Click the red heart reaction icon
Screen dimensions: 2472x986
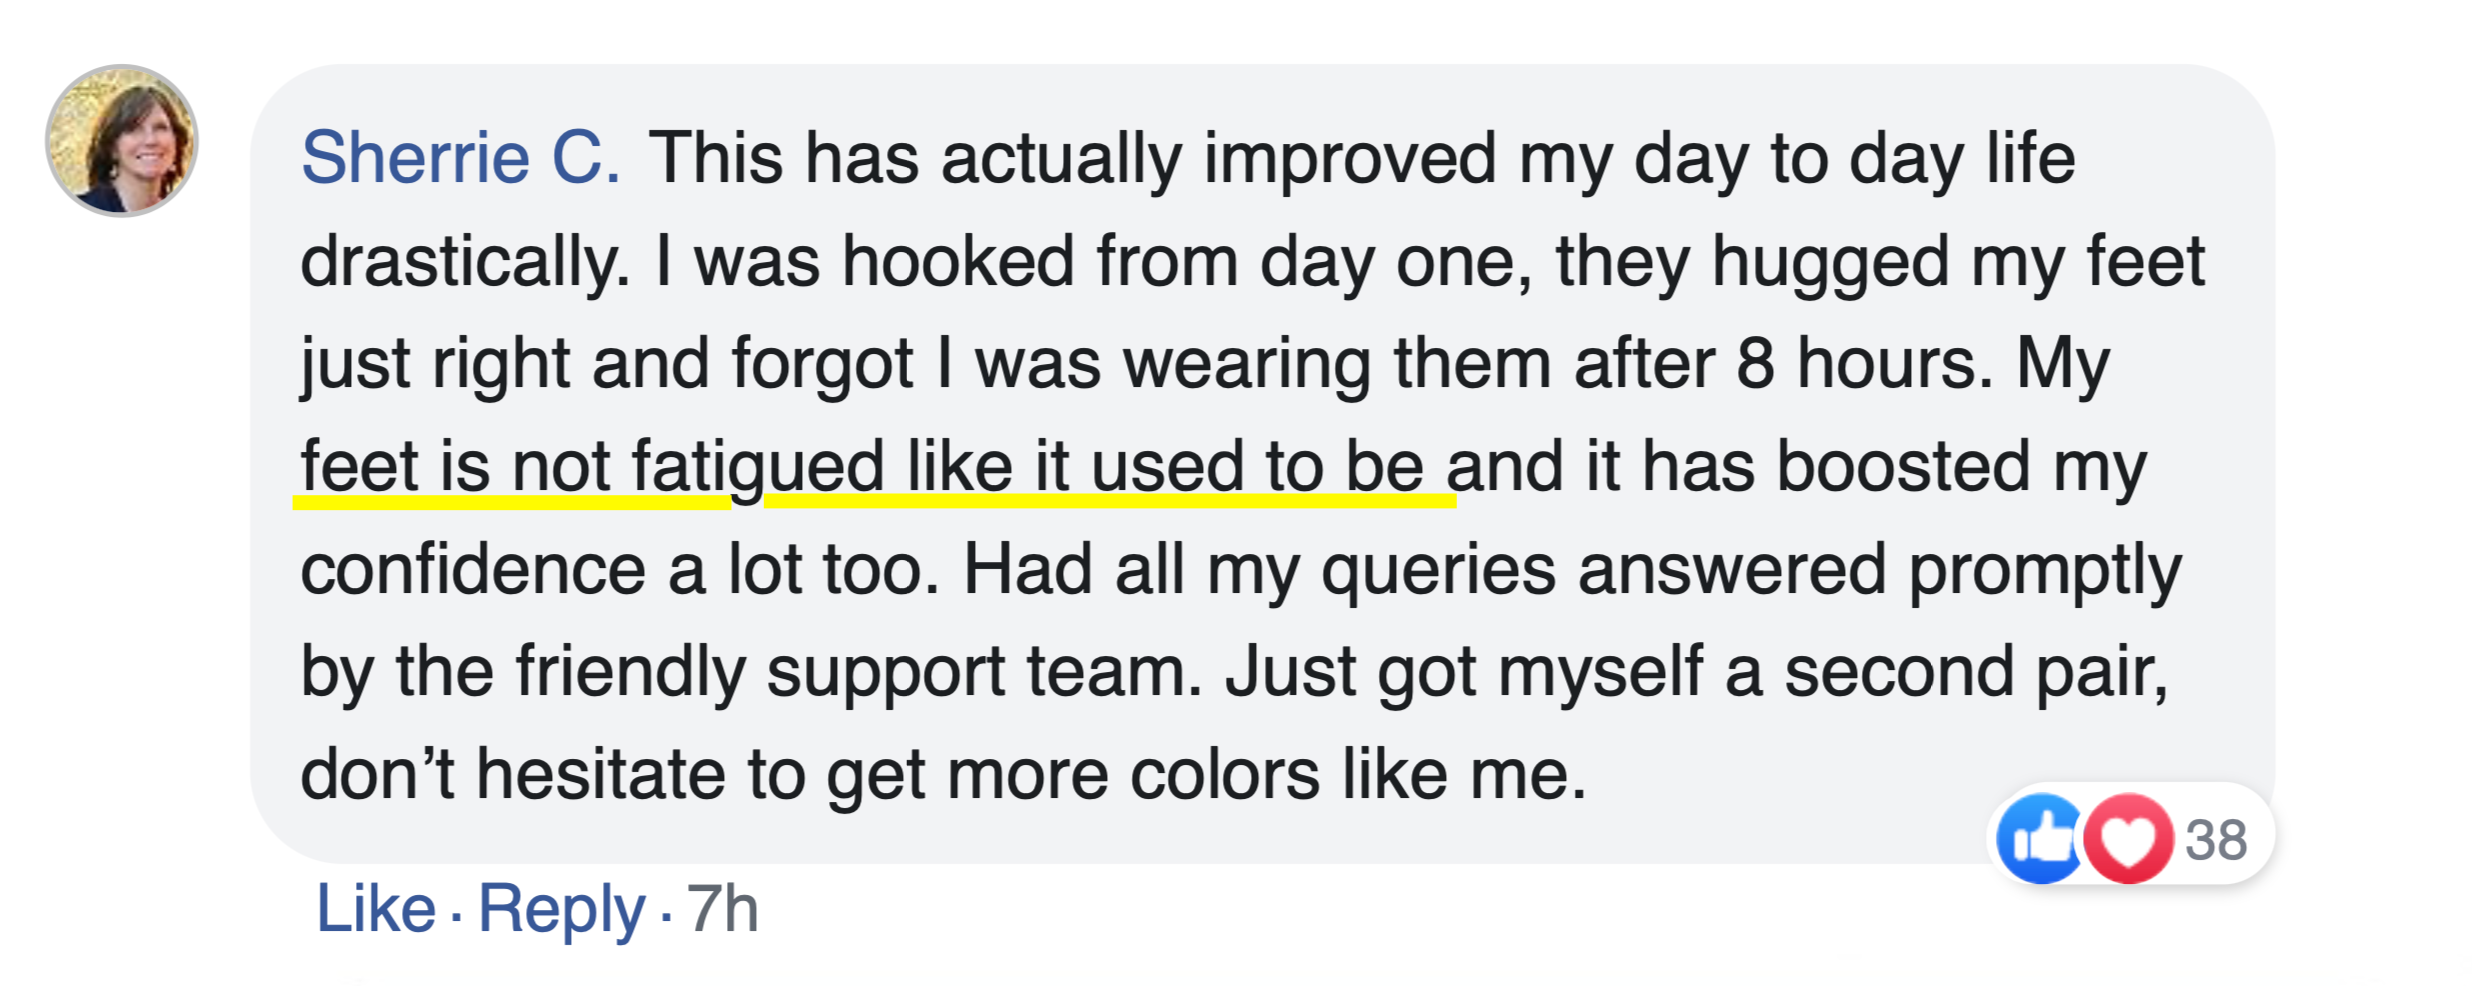(x=2127, y=838)
